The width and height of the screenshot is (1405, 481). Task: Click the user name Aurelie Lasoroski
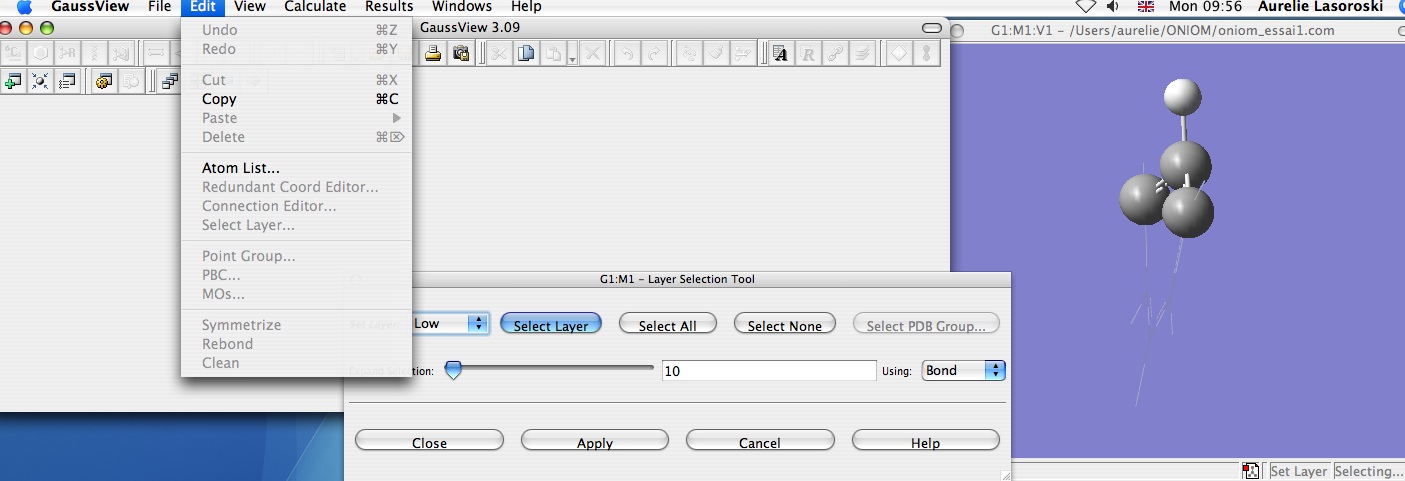(x=1319, y=6)
